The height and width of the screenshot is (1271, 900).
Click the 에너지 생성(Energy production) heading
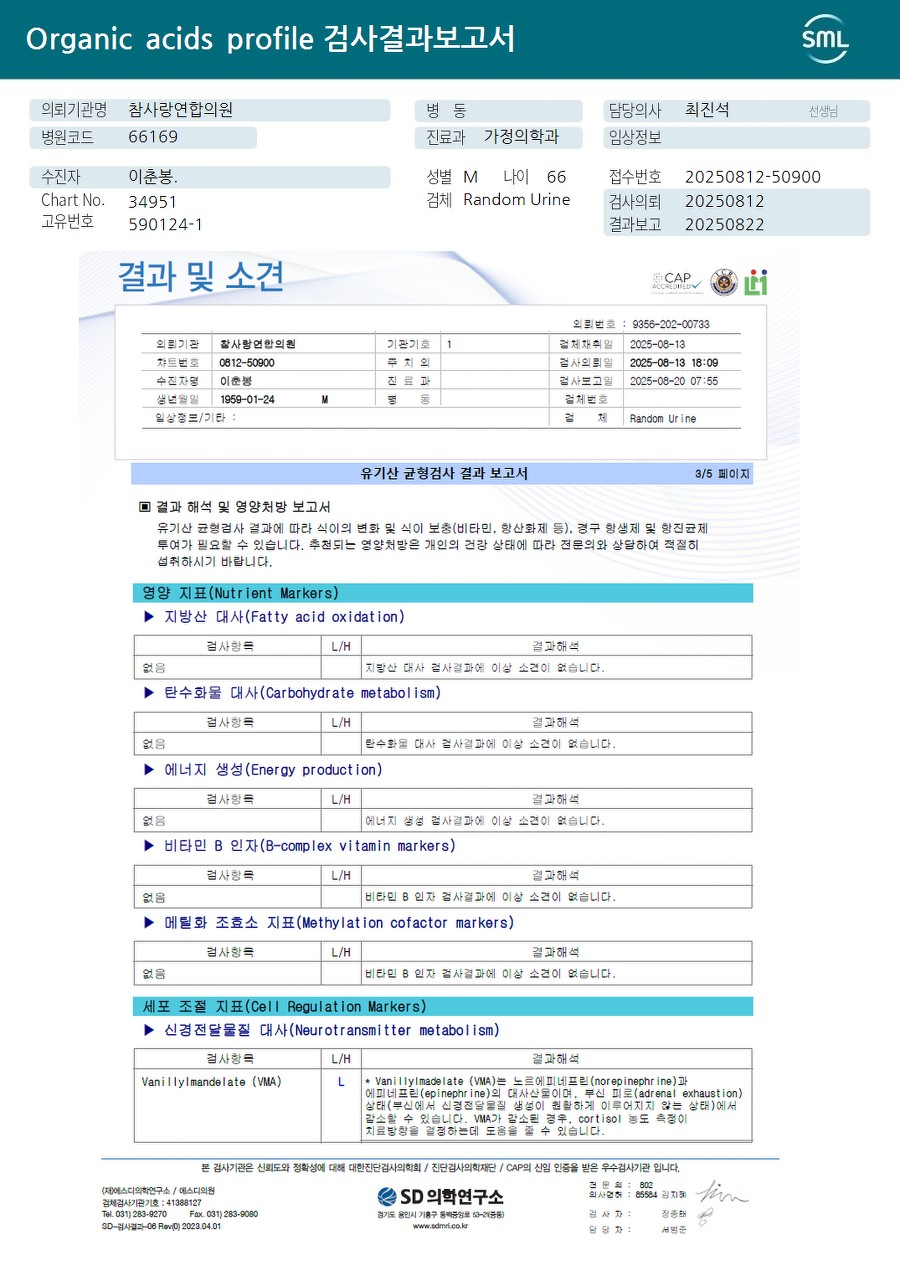point(273,770)
